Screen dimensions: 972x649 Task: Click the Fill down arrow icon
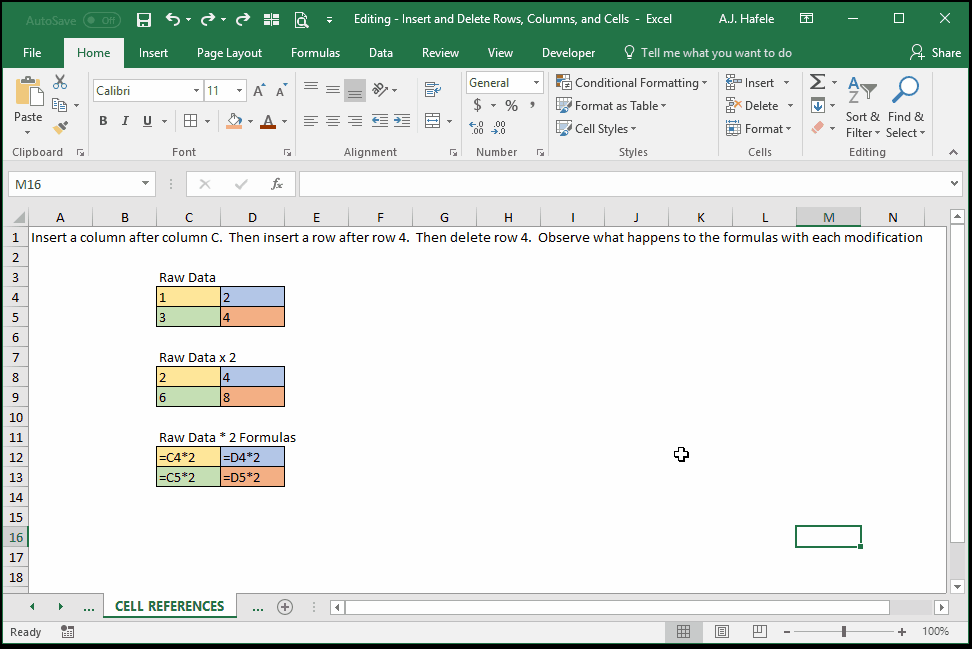(x=818, y=105)
